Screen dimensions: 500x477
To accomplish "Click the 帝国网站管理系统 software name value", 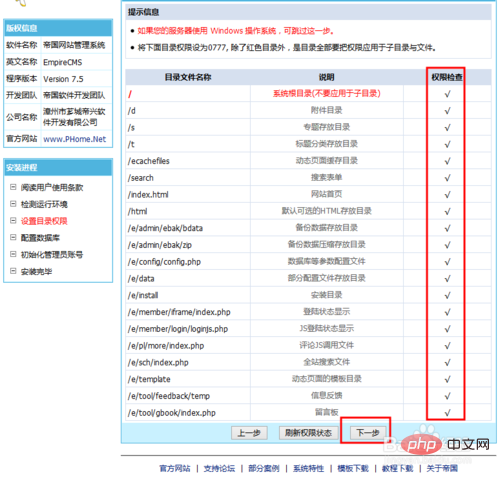I will tap(74, 45).
